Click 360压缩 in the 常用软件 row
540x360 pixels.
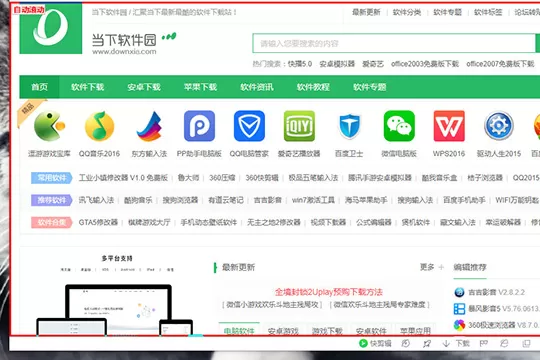[x=222, y=178]
